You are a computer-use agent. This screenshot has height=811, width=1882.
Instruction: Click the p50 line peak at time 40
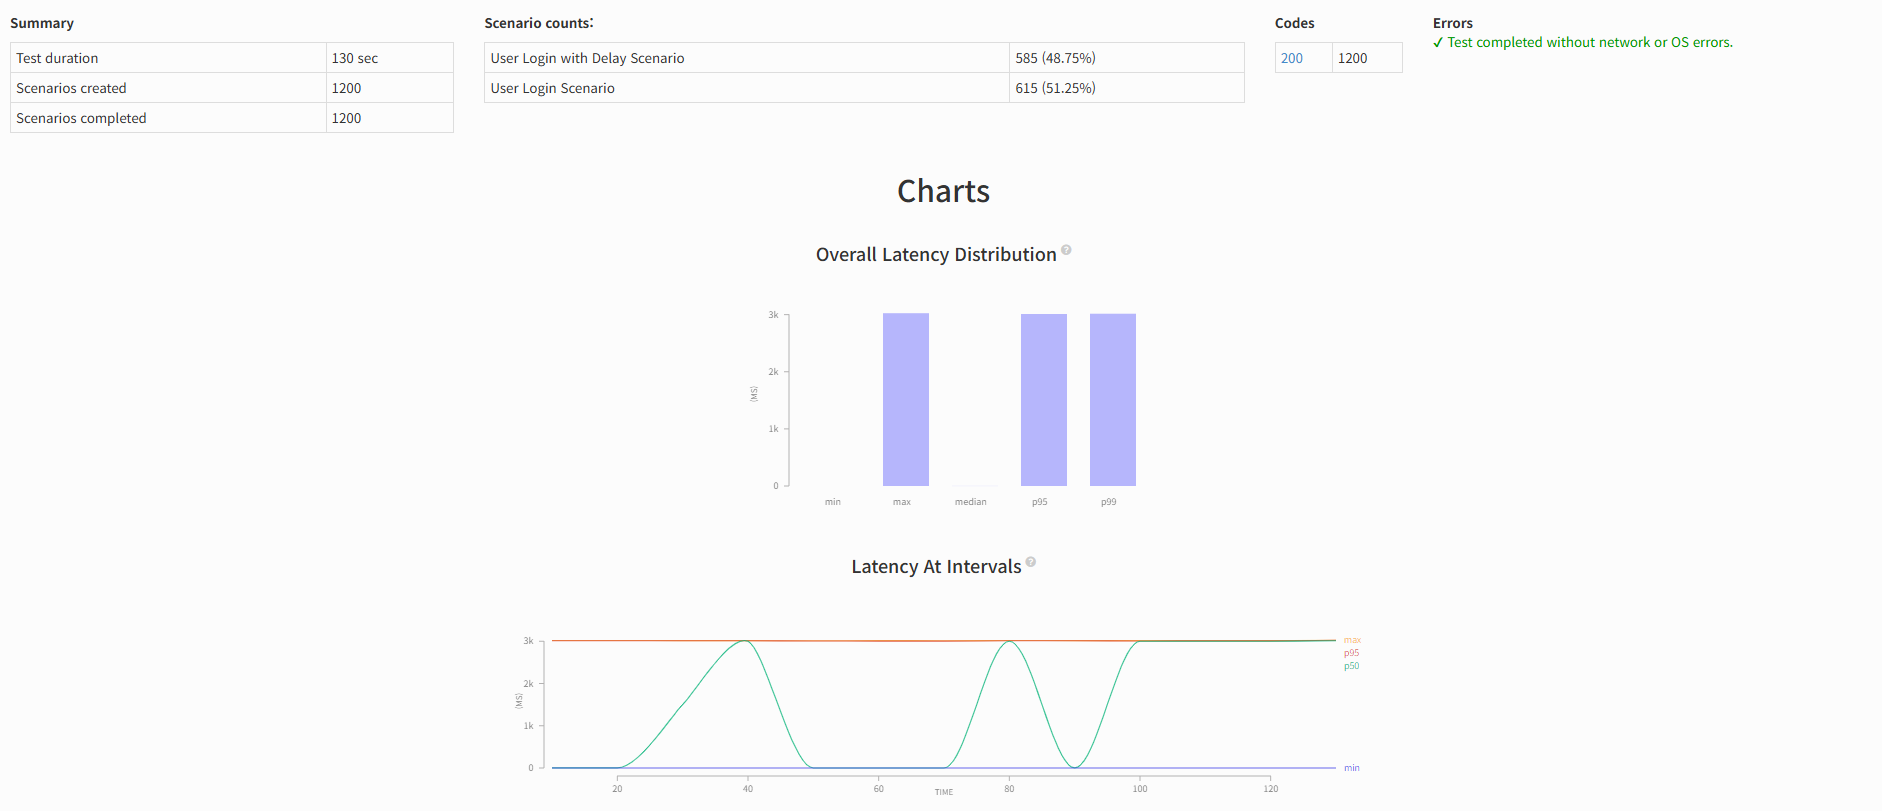click(745, 641)
